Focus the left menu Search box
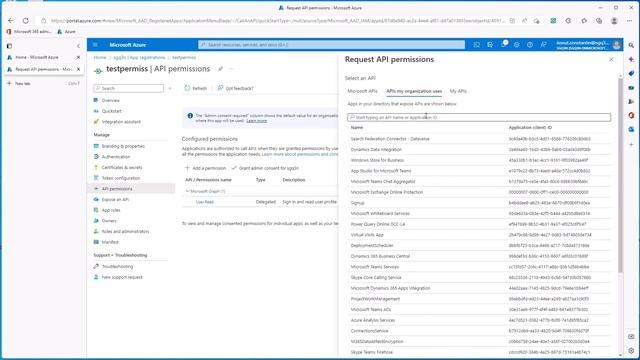The image size is (640, 360). pyautogui.click(x=129, y=88)
